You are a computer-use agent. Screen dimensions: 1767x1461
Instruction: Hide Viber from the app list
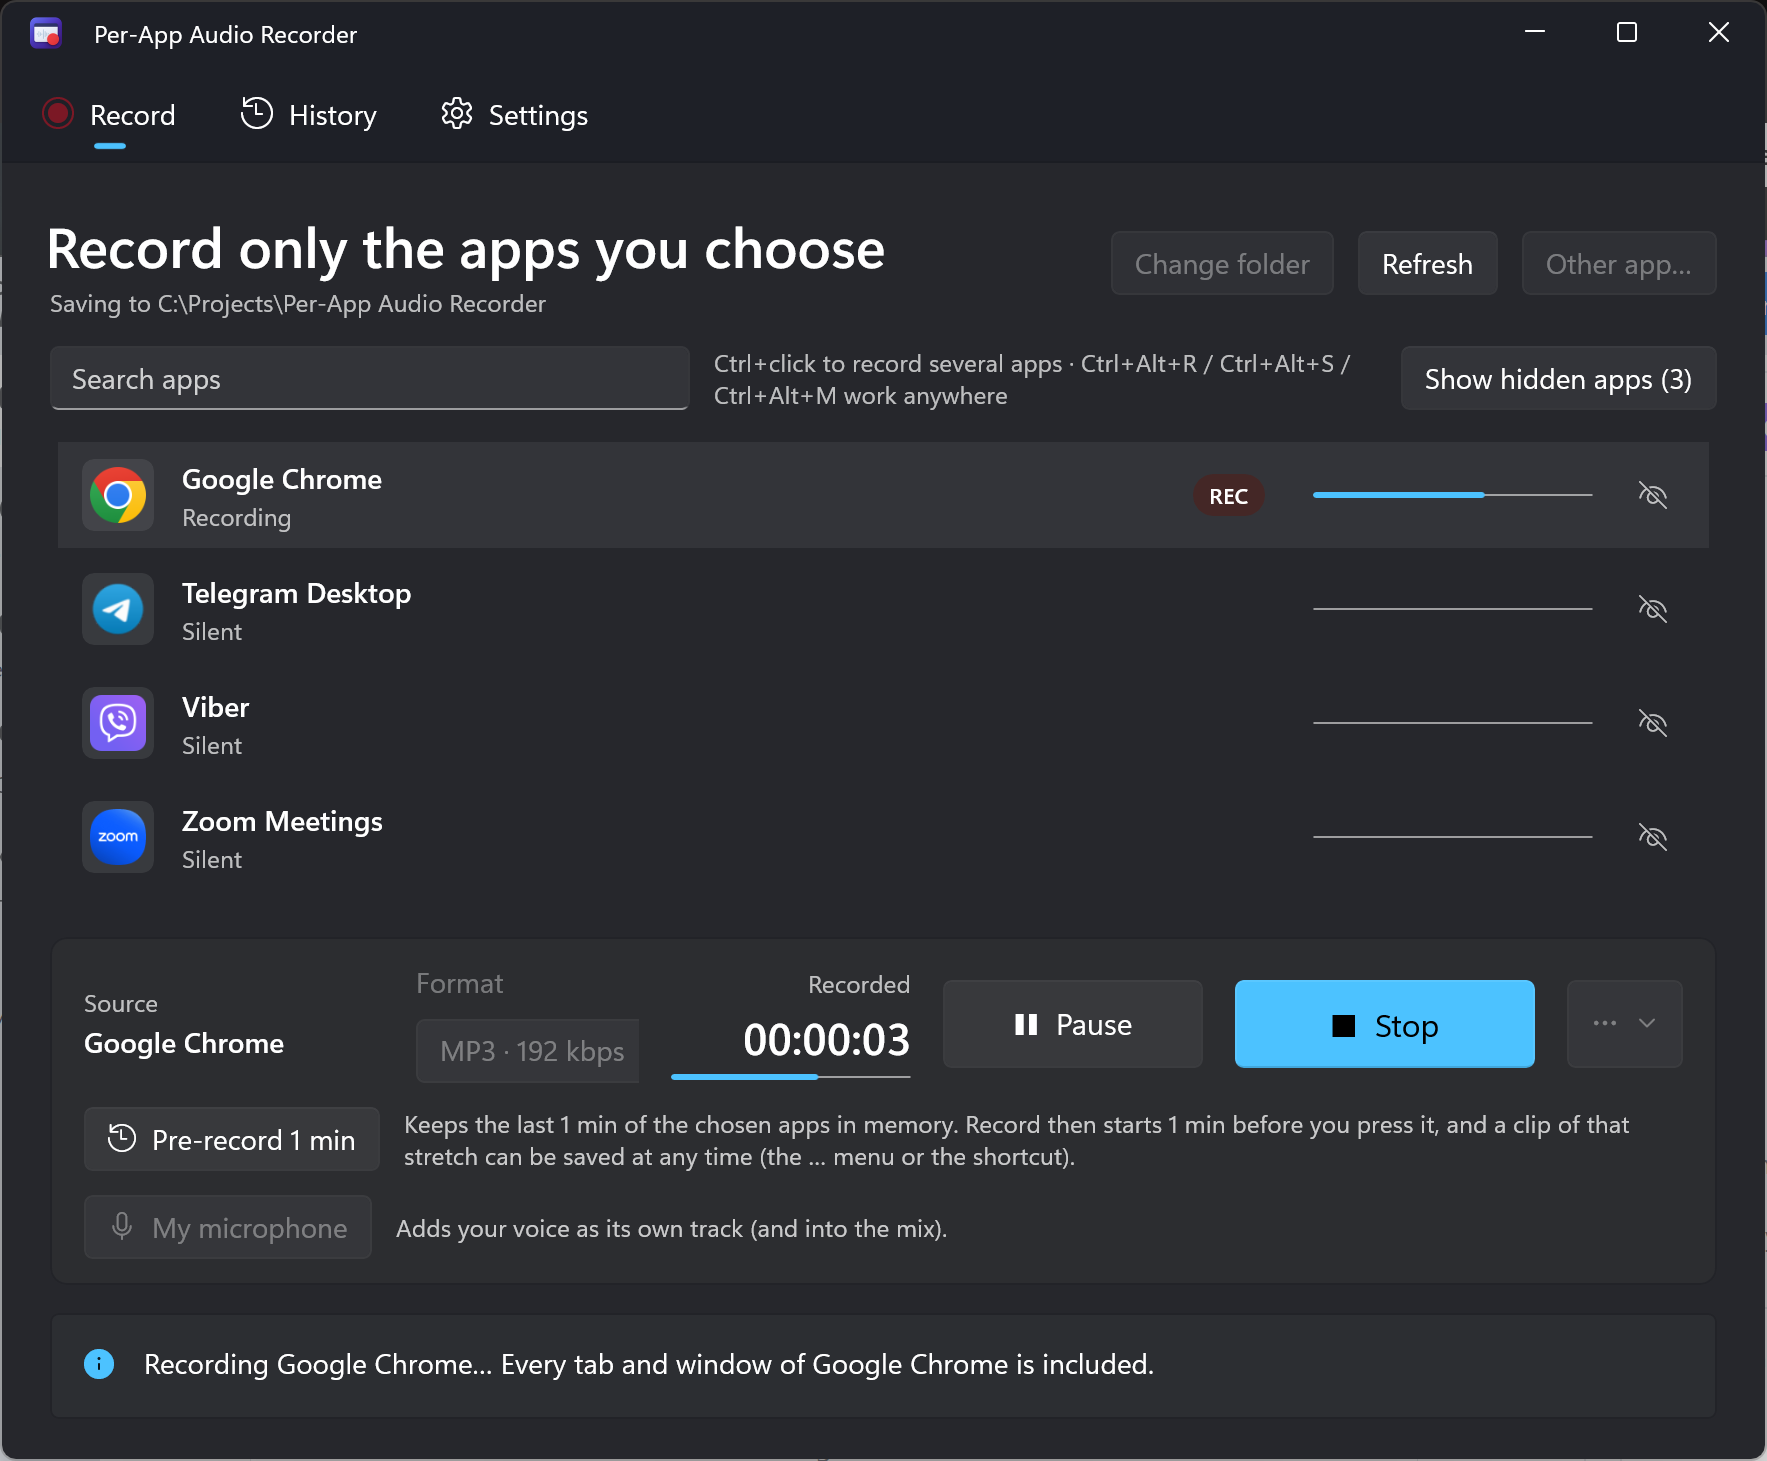tap(1652, 723)
